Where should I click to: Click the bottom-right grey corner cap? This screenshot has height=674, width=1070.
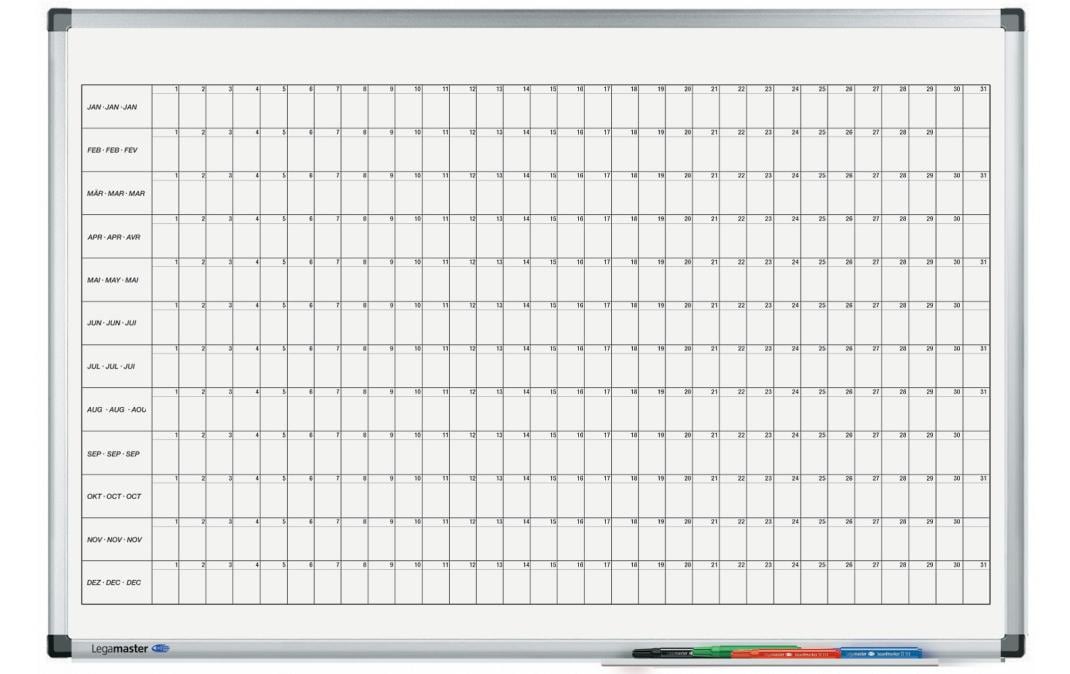pyautogui.click(x=1012, y=646)
